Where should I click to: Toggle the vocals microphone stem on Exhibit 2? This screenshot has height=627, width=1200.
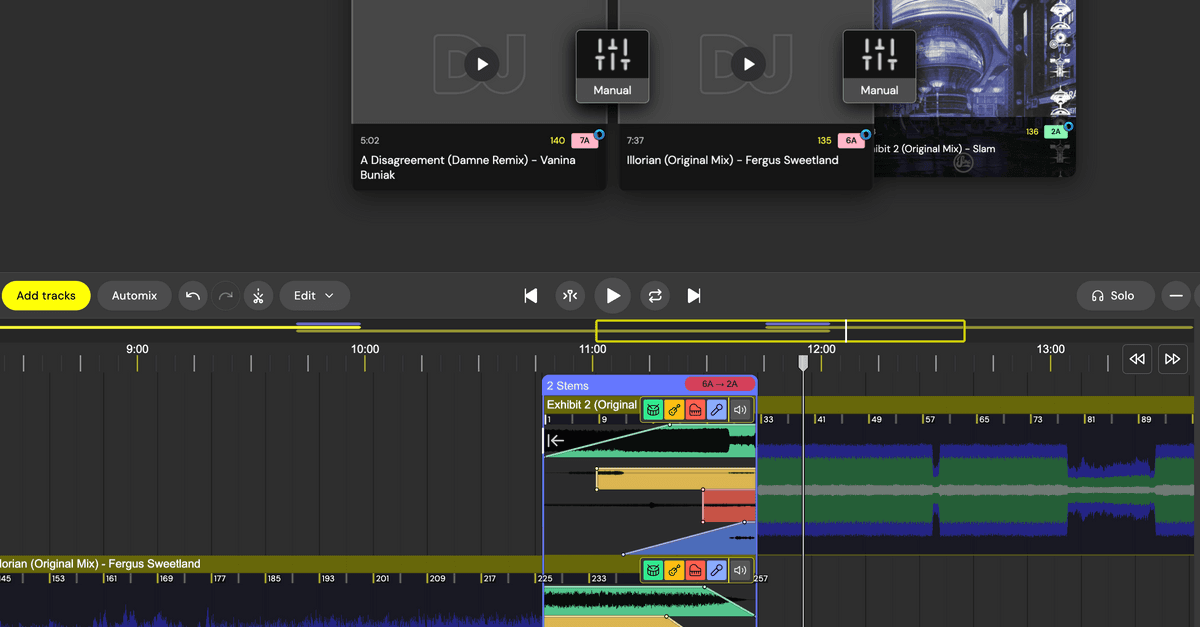717,409
